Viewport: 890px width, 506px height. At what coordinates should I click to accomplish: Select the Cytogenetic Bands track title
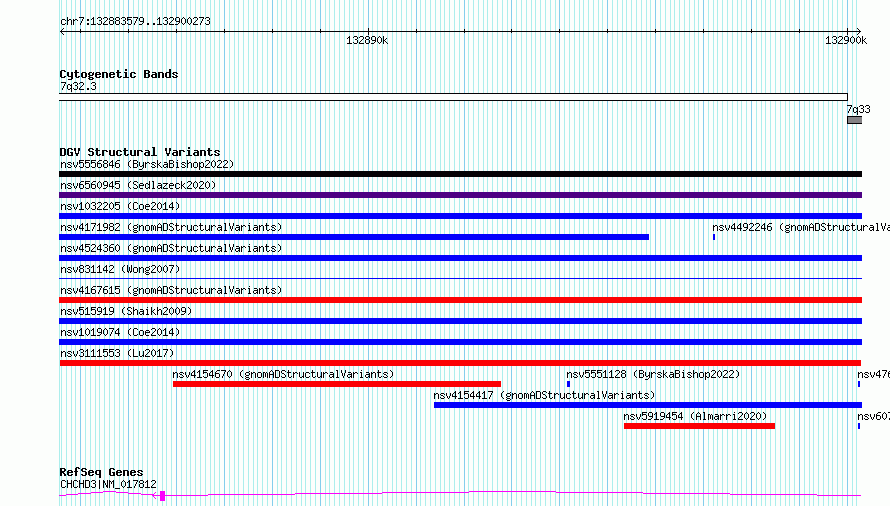119,74
